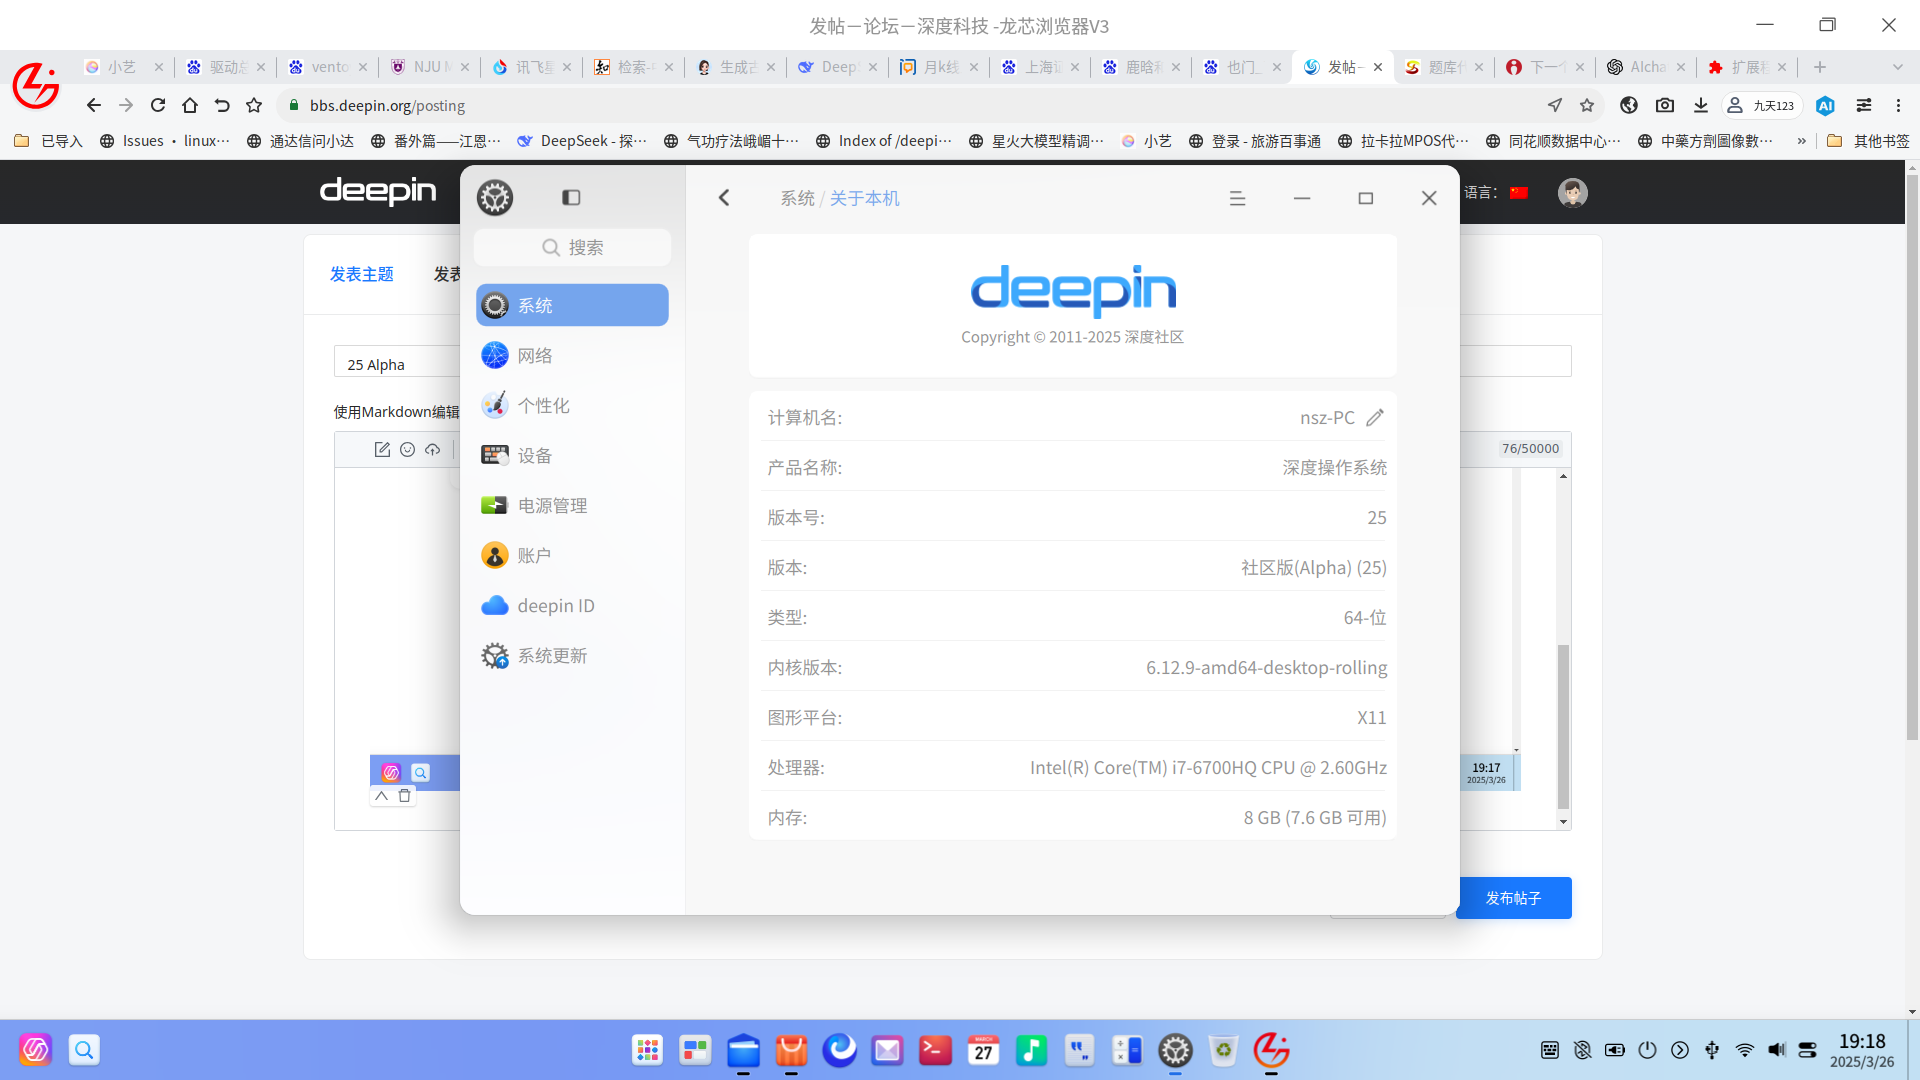Open 电源管理 power management
Image resolution: width=1920 pixels, height=1080 pixels.
tap(572, 505)
